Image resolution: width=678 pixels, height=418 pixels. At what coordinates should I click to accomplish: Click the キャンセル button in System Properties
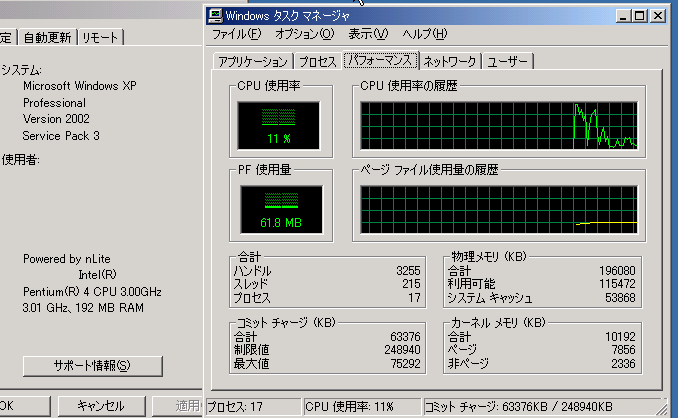[101, 405]
